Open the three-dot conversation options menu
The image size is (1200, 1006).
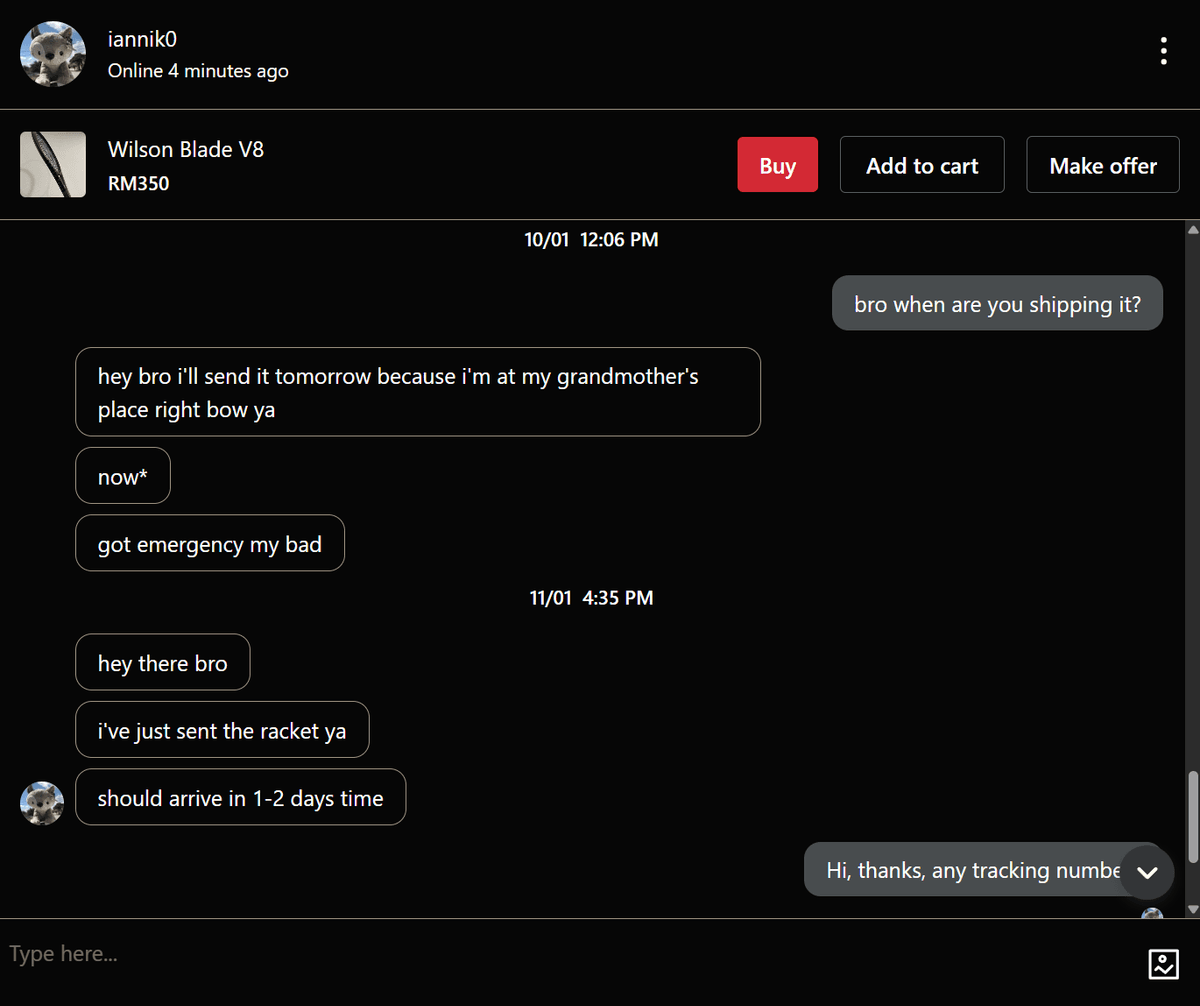pyautogui.click(x=1163, y=50)
